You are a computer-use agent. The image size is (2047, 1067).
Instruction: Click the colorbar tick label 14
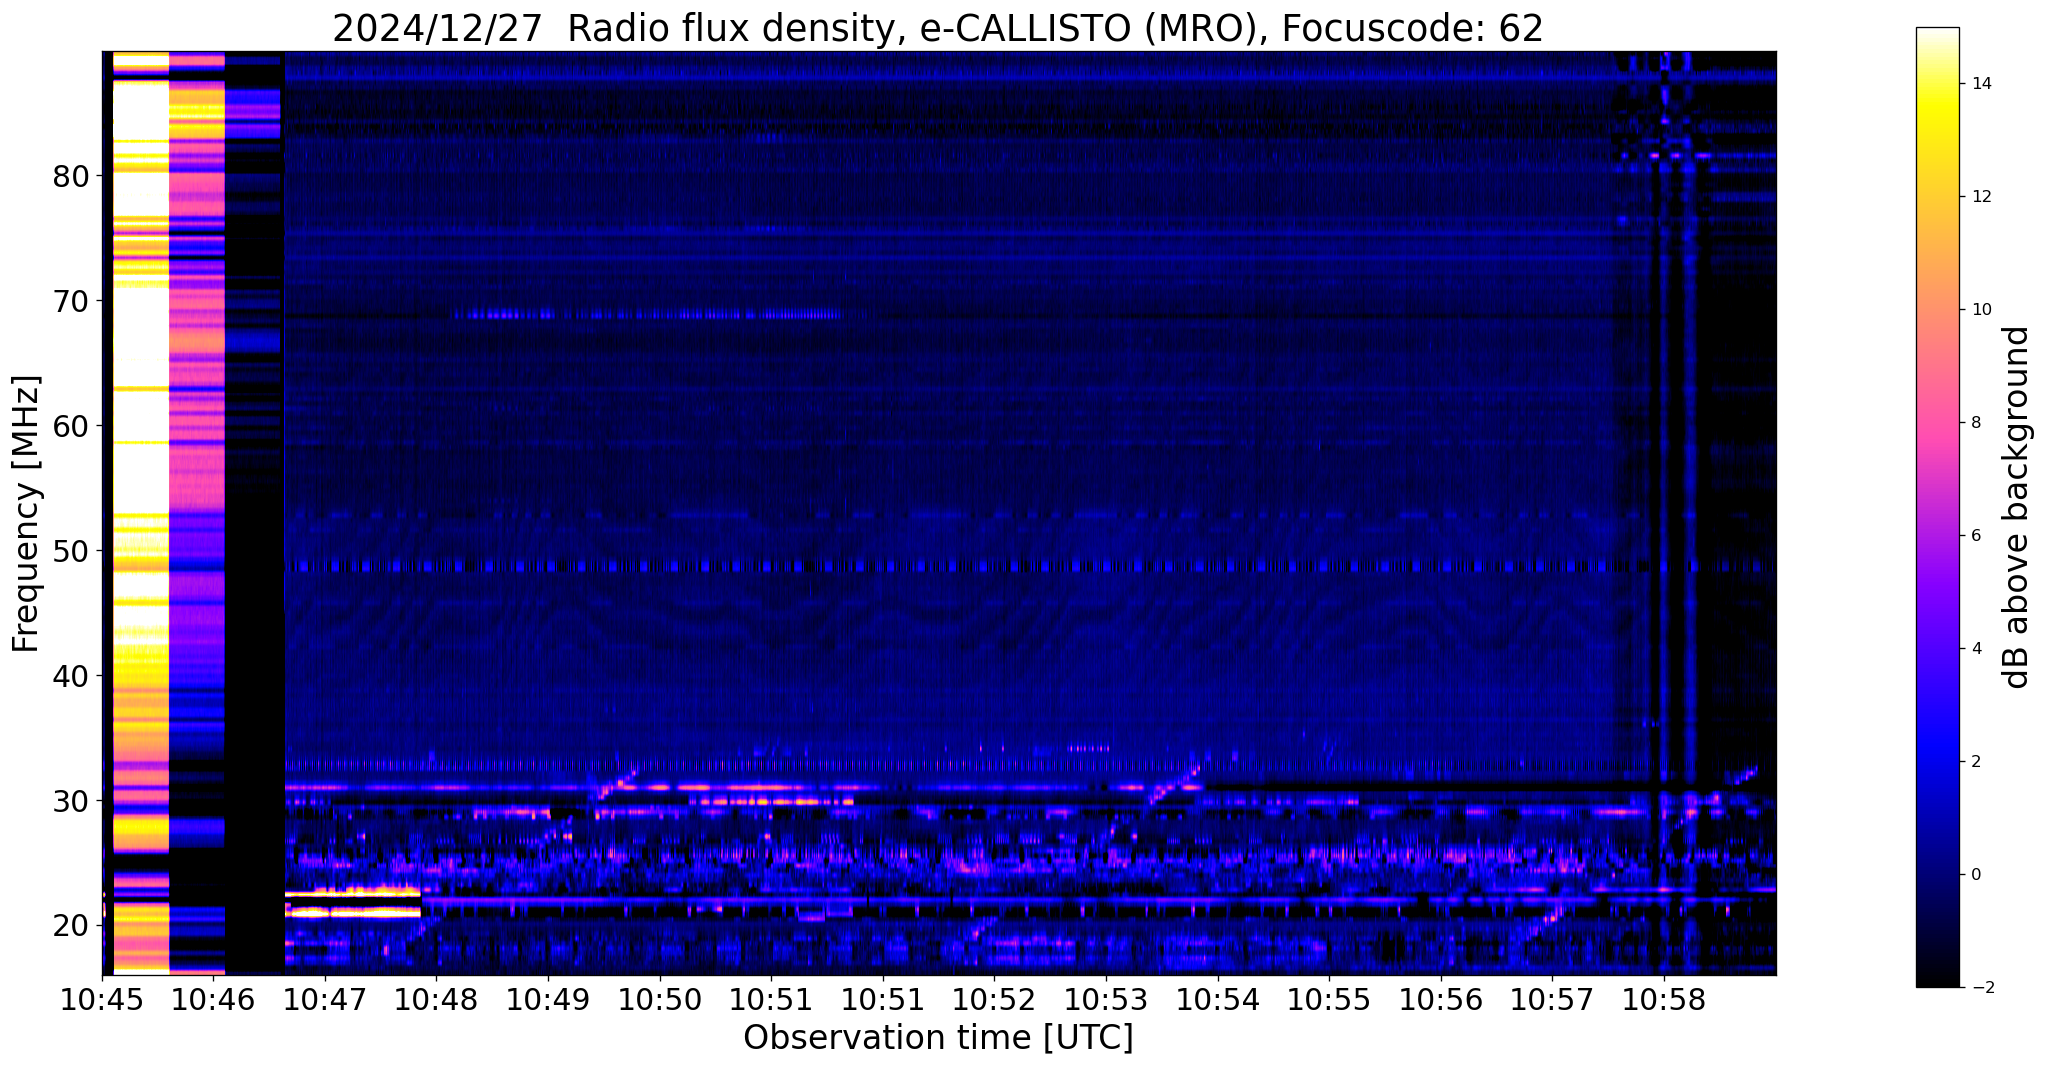click(1980, 84)
